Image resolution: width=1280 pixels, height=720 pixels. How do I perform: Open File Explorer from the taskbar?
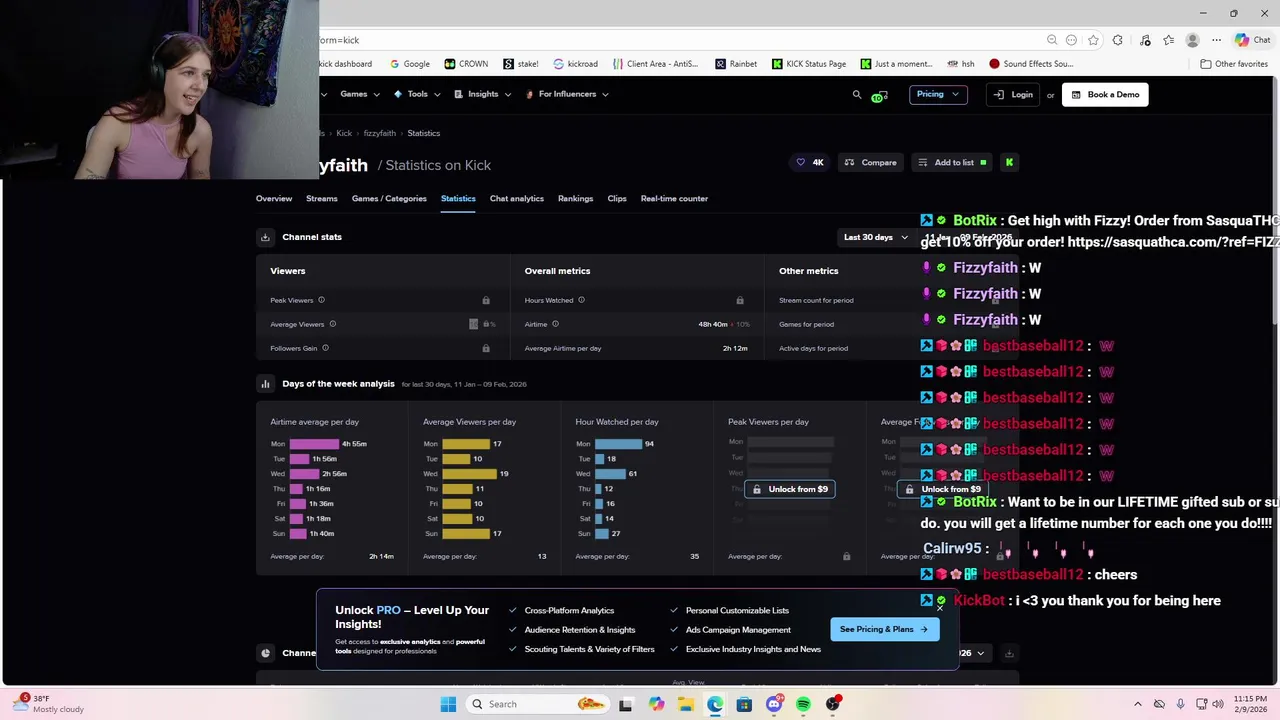tap(685, 704)
